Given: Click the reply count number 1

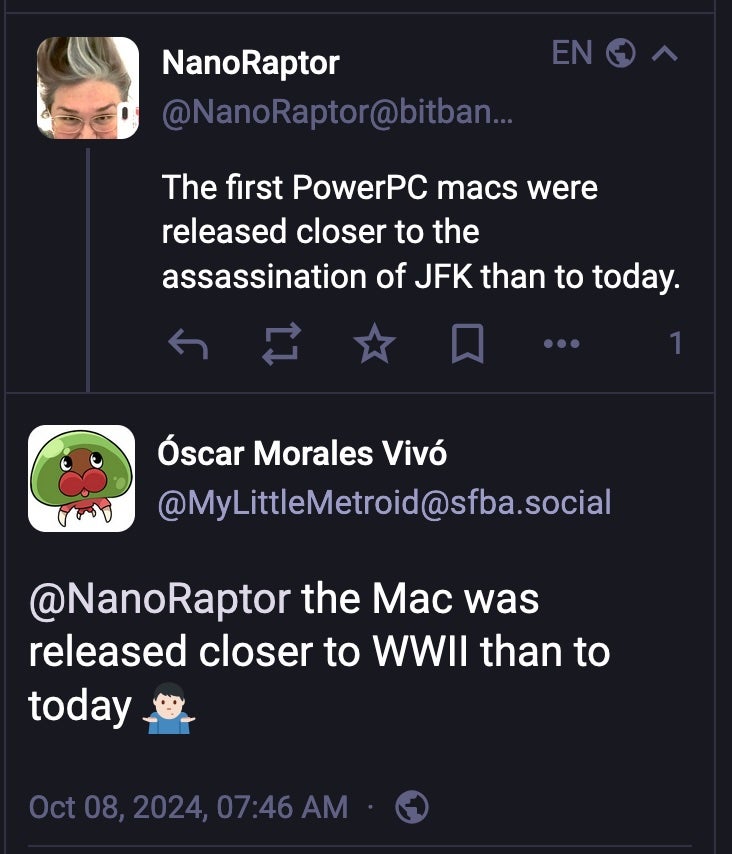Looking at the screenshot, I should [x=676, y=345].
